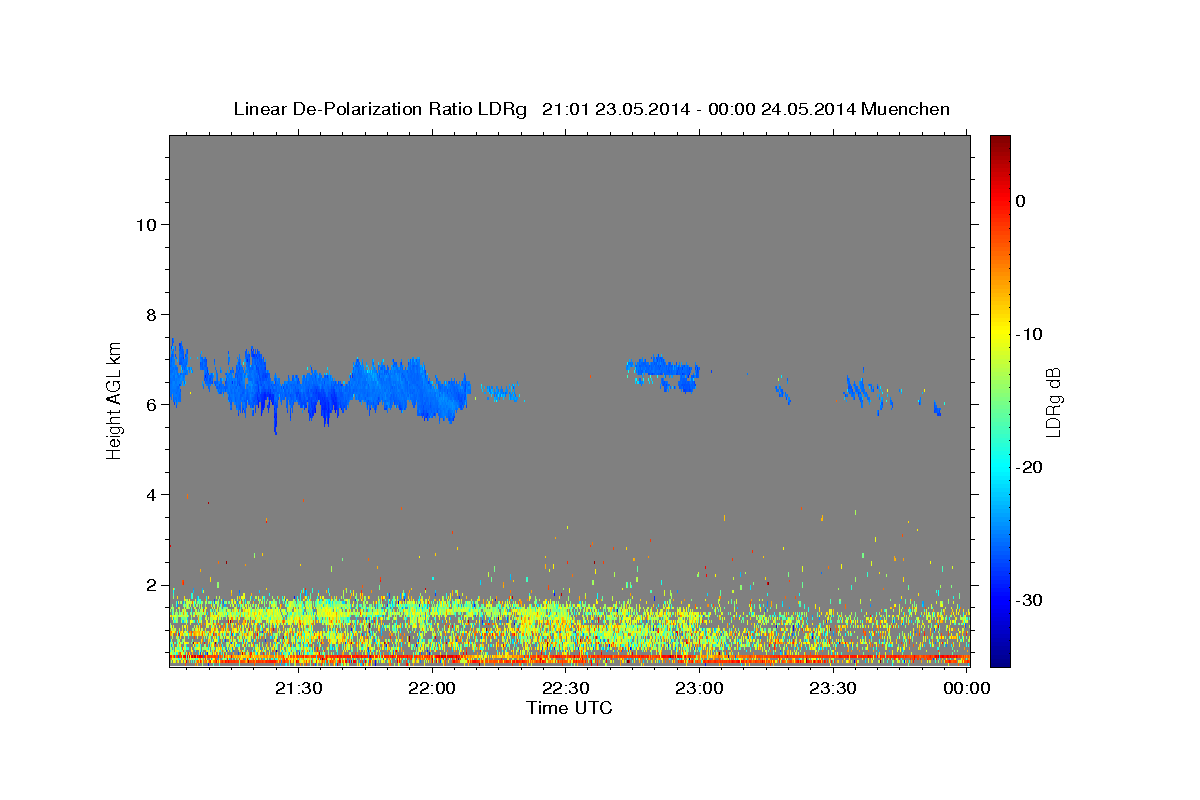Click the '22:00' time axis label
1200x800 pixels.
point(432,688)
